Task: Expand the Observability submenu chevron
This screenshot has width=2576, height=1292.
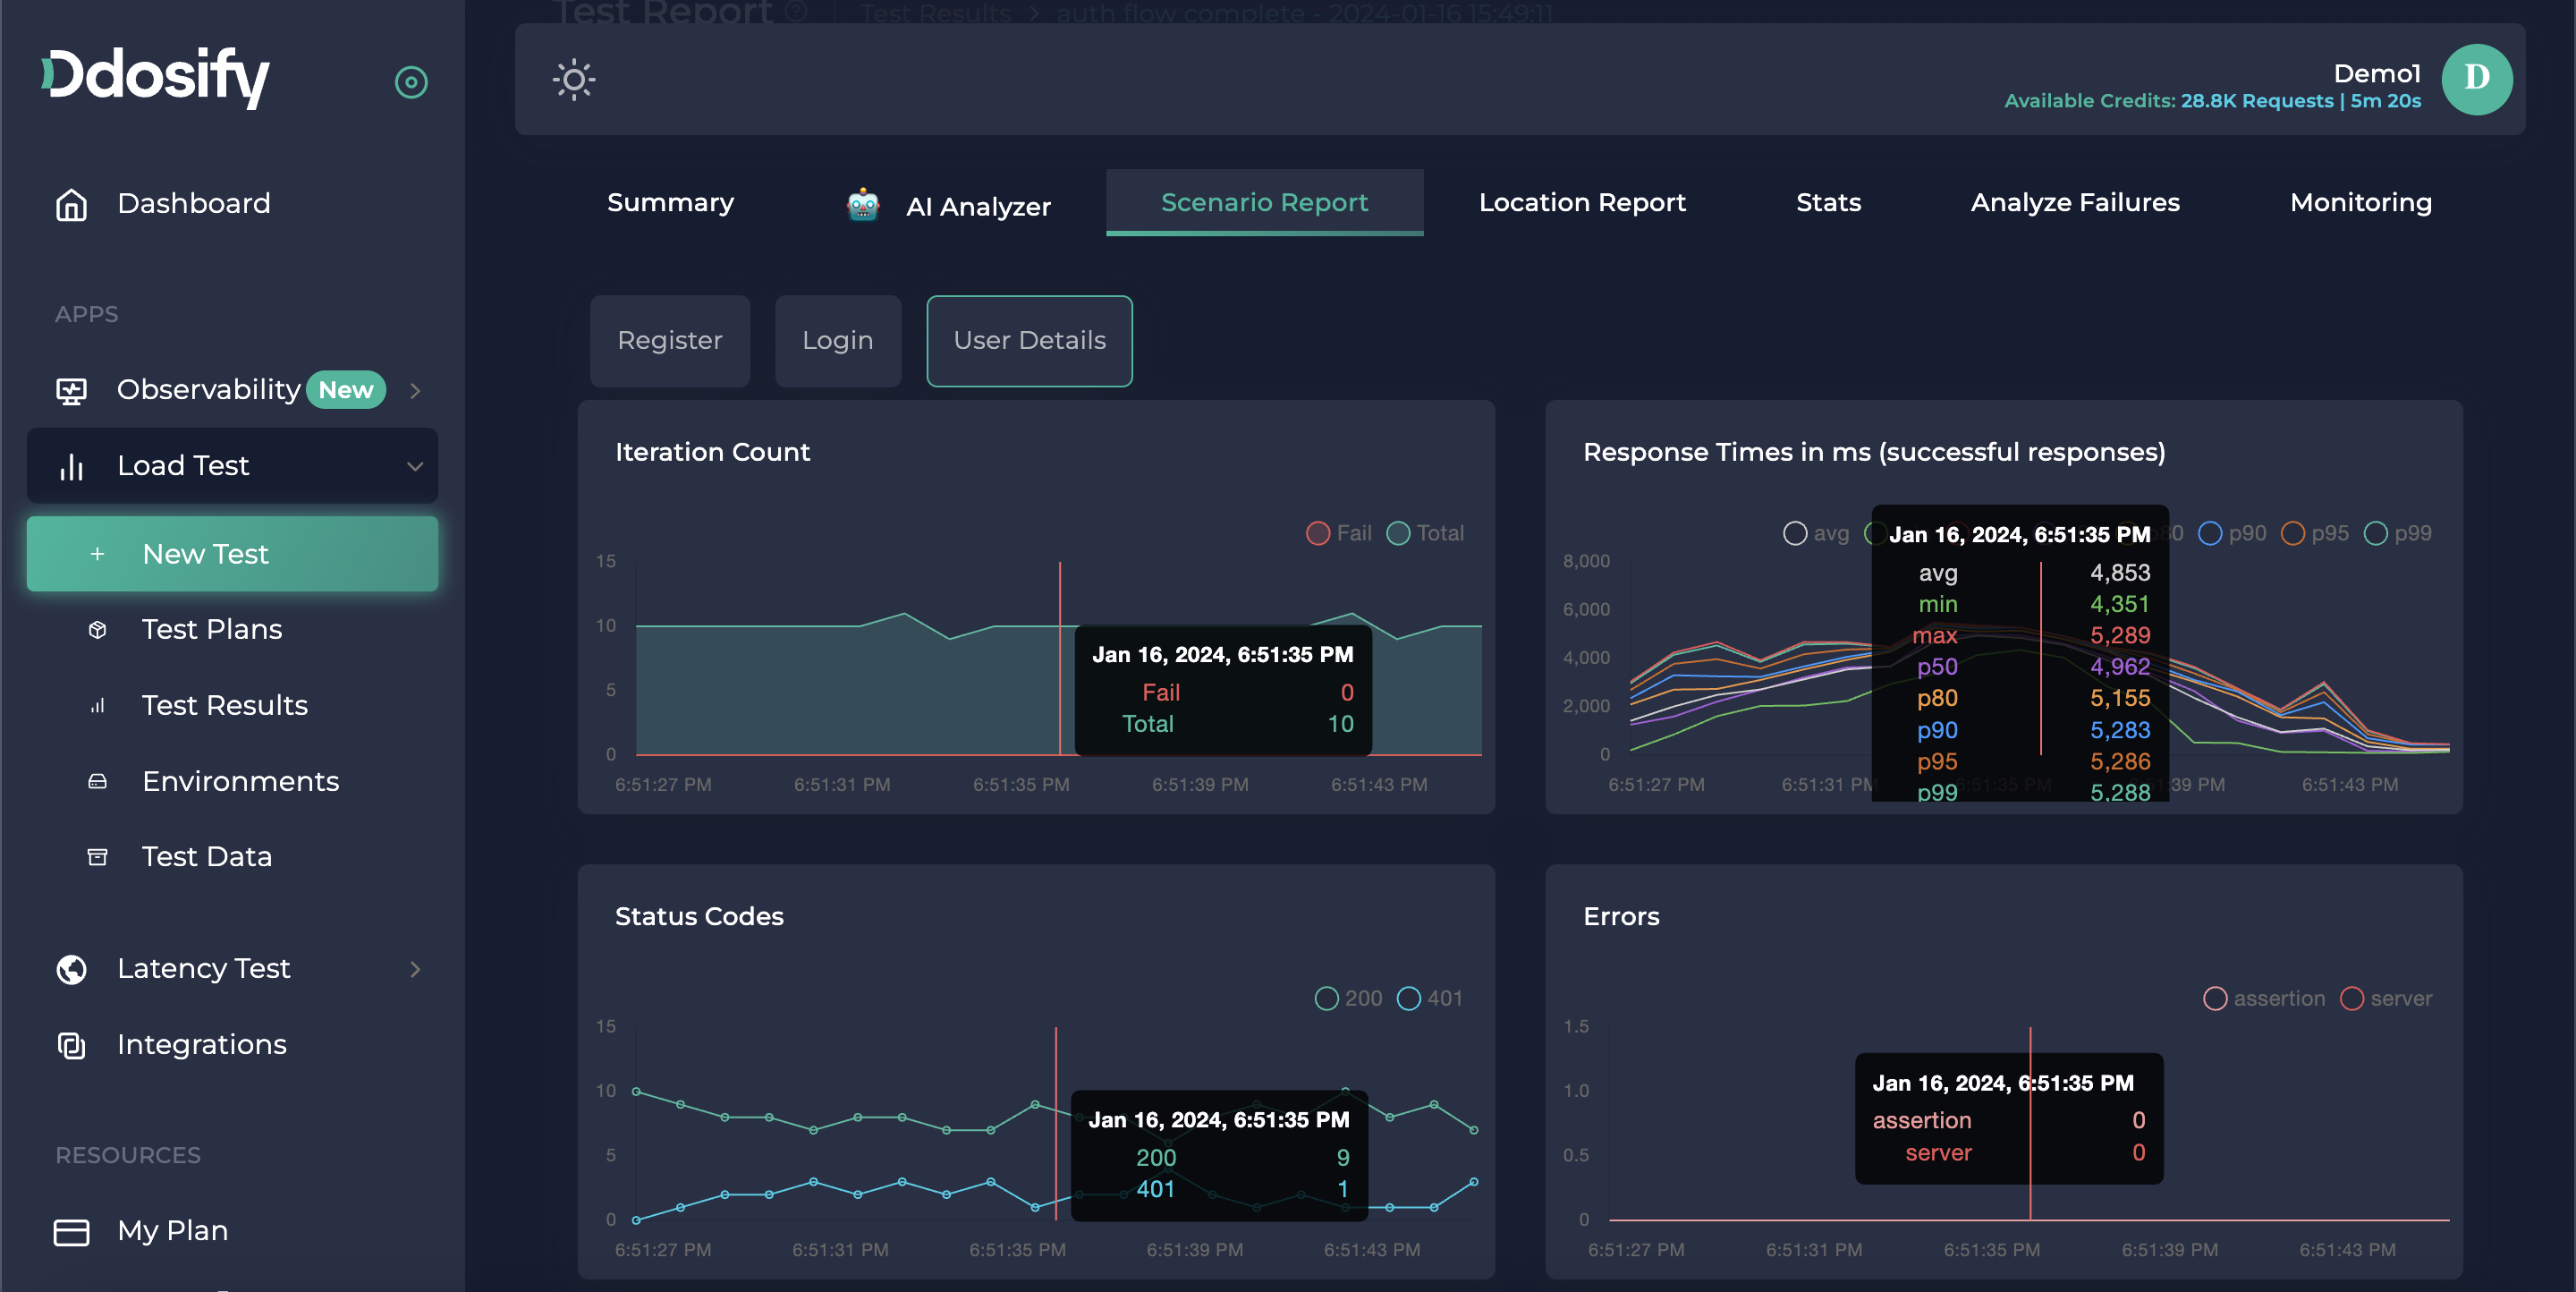Action: coord(415,390)
